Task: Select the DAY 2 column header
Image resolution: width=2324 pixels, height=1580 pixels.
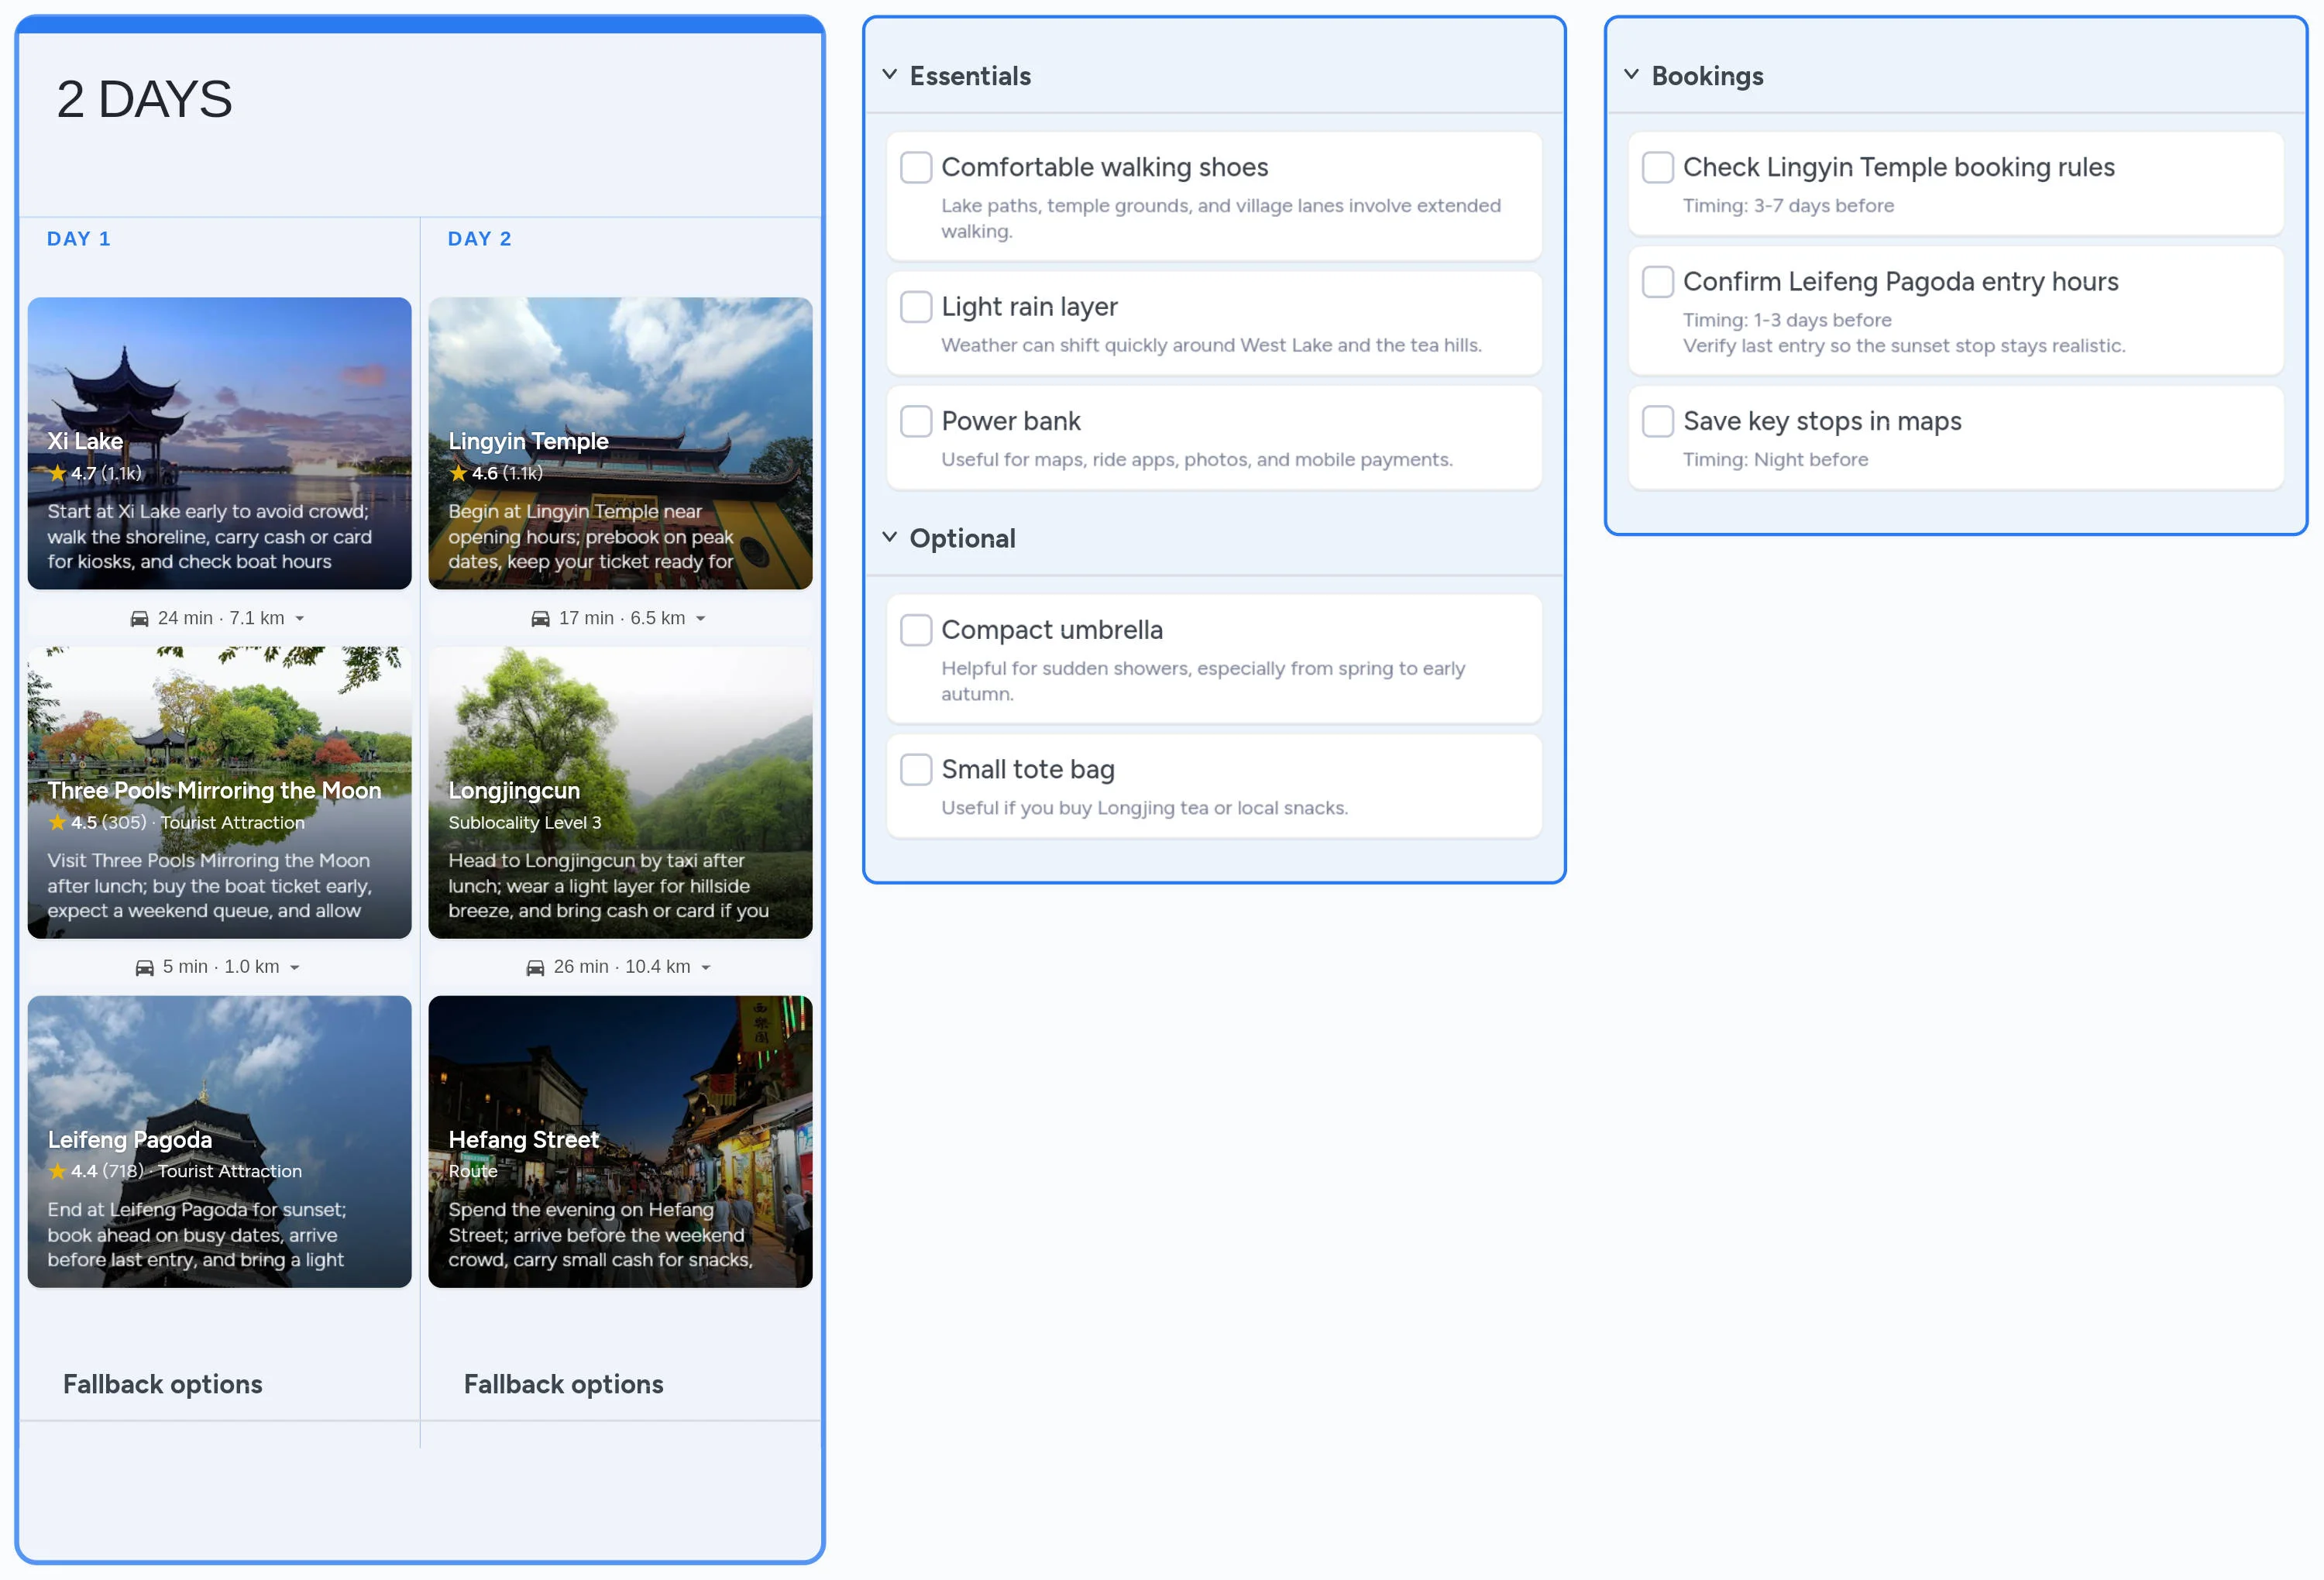Action: click(x=480, y=238)
